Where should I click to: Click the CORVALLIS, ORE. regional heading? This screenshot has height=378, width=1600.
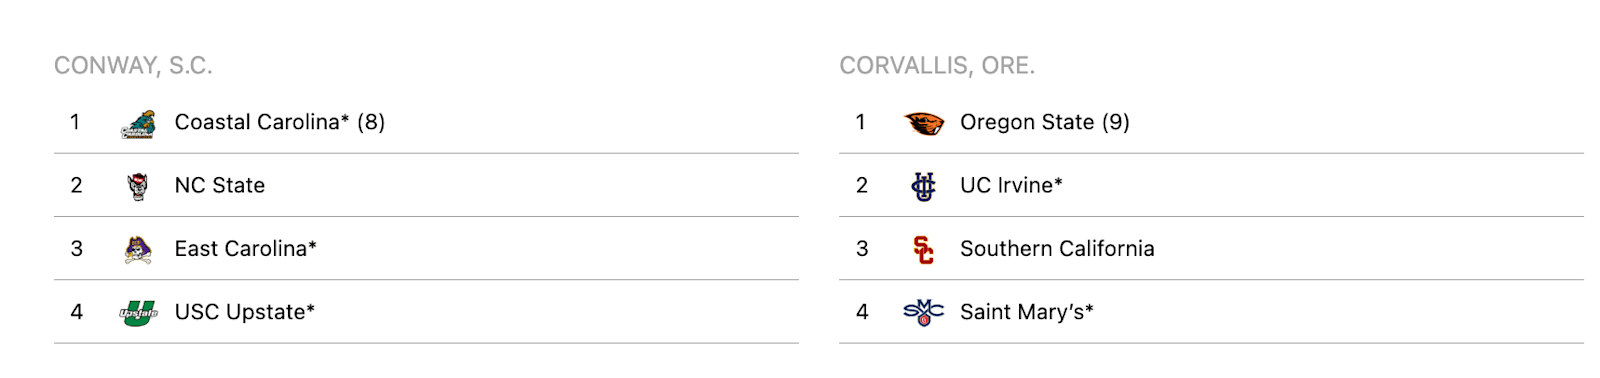(x=937, y=66)
